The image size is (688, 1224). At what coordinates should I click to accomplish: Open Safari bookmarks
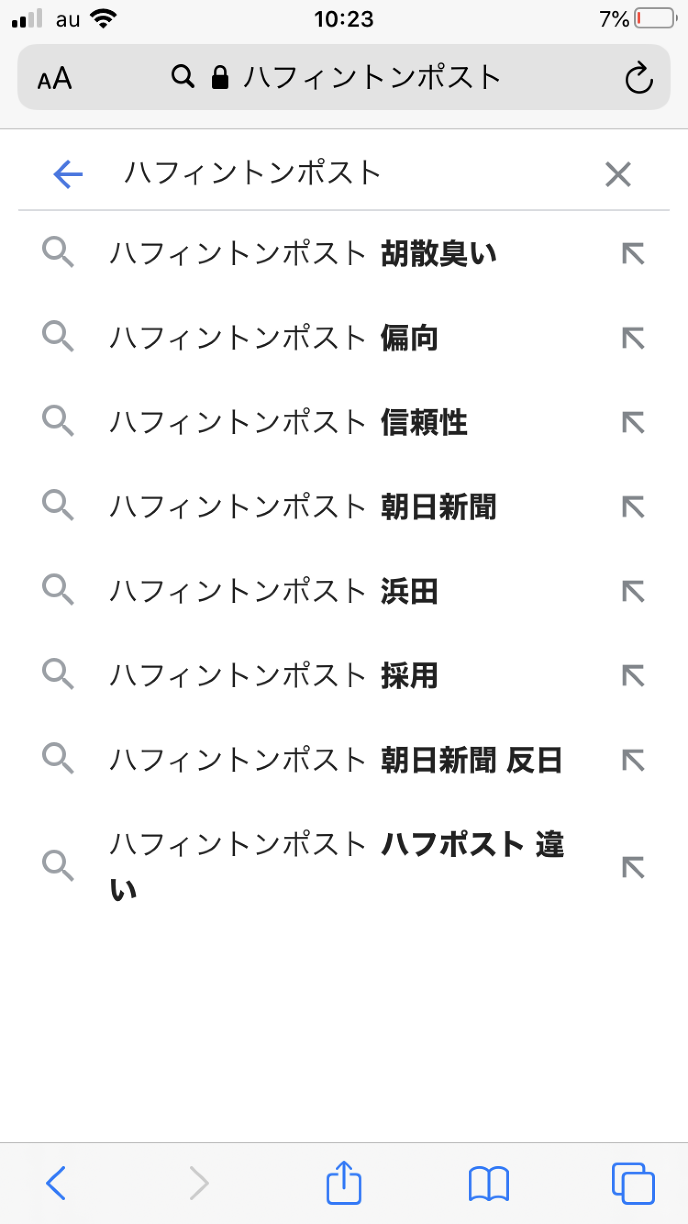[x=489, y=1184]
